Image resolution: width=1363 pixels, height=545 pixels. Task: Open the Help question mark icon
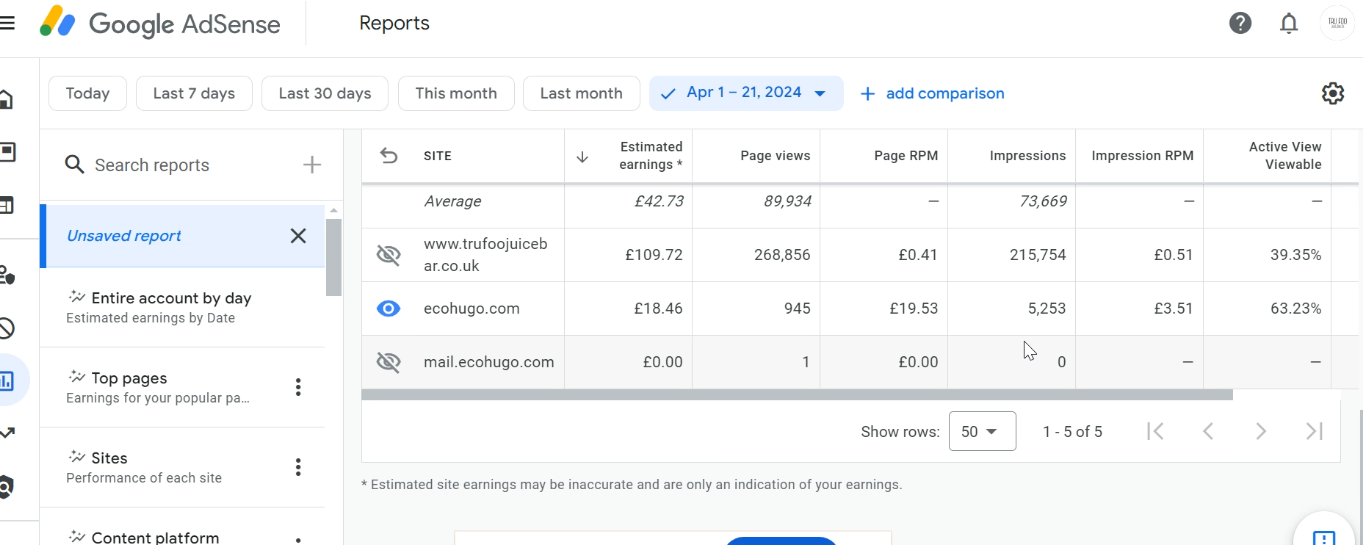click(1240, 23)
